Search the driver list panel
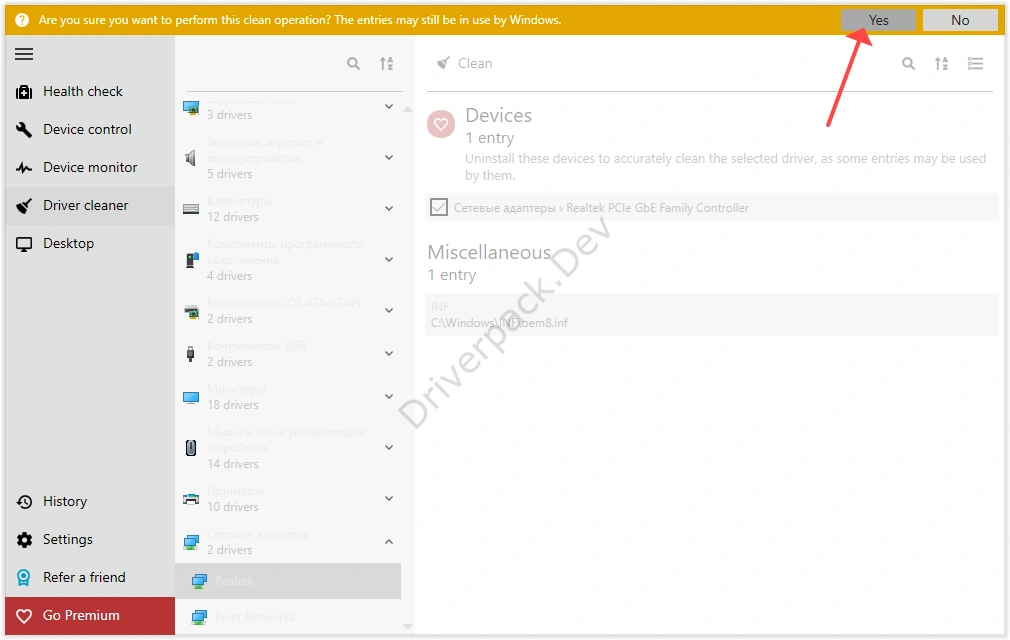The width and height of the screenshot is (1010, 640). coord(353,63)
